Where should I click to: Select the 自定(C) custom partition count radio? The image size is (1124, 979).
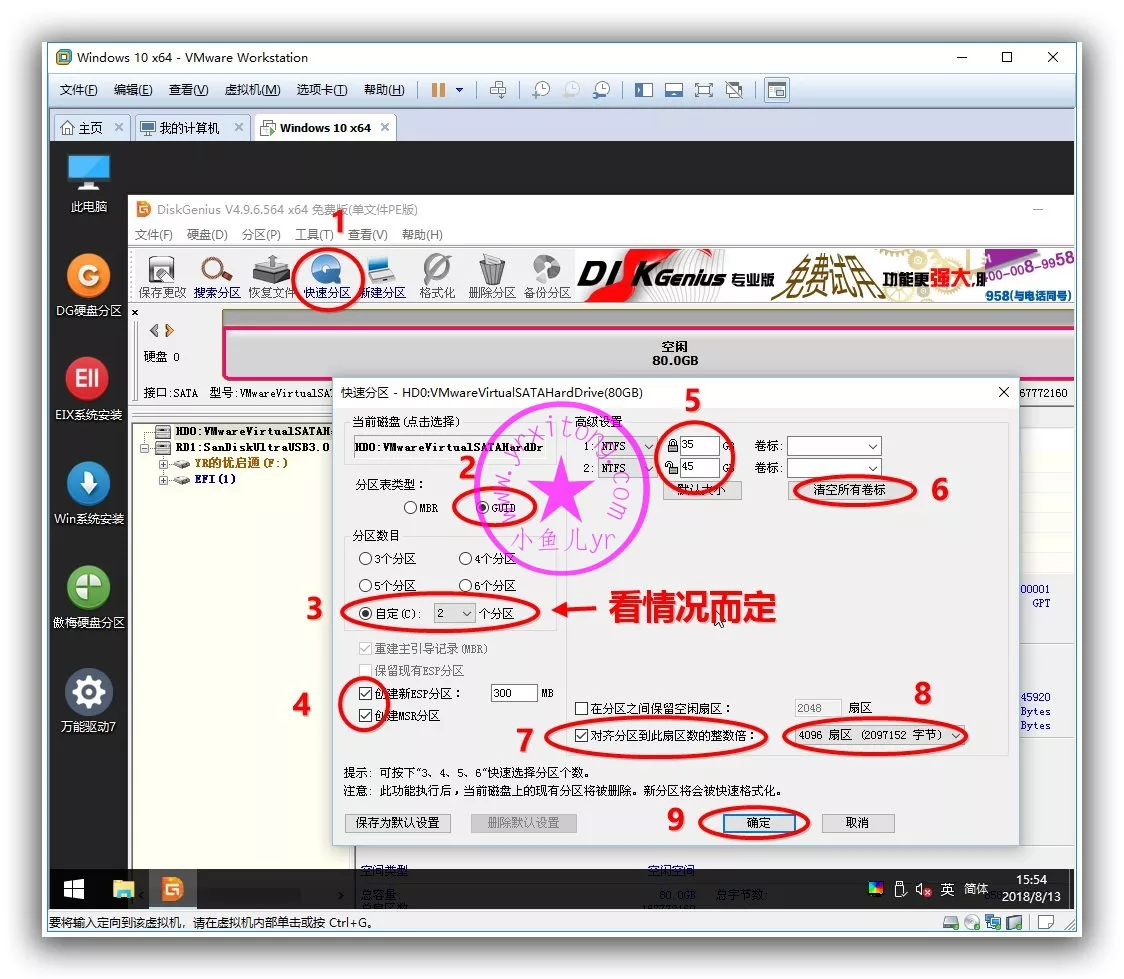click(x=366, y=613)
